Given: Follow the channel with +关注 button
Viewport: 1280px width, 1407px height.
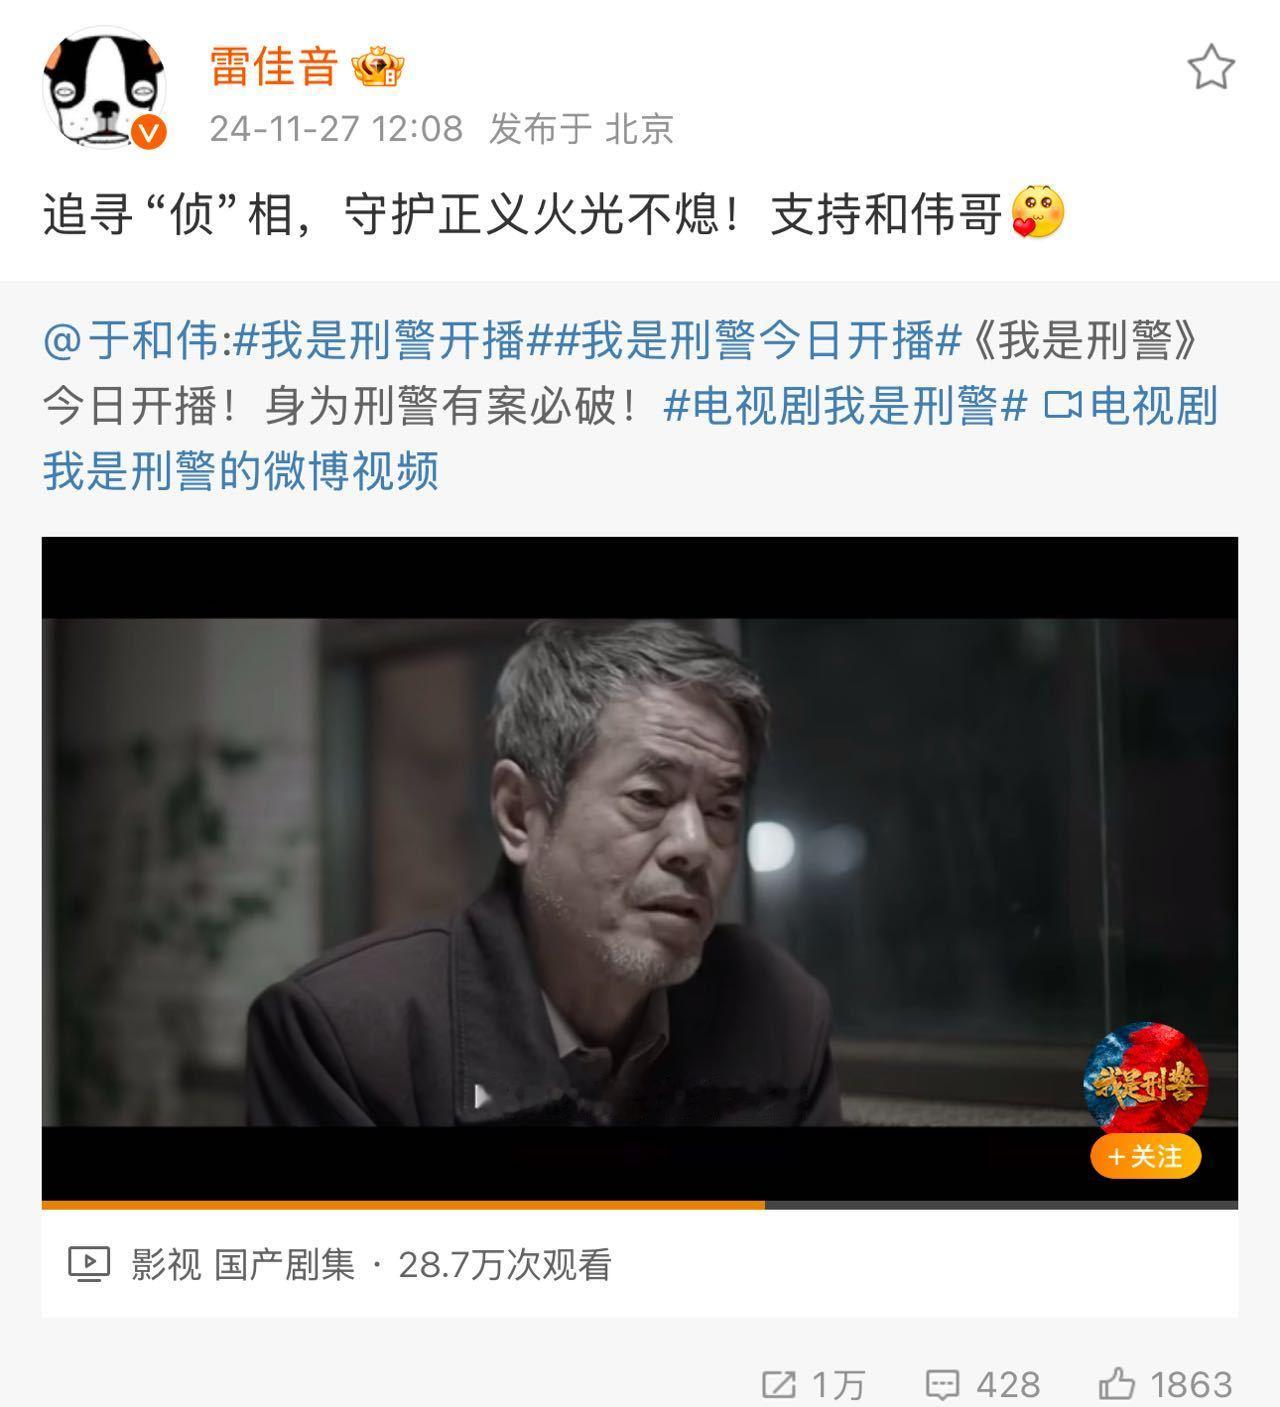Looking at the screenshot, I should [x=1145, y=1157].
